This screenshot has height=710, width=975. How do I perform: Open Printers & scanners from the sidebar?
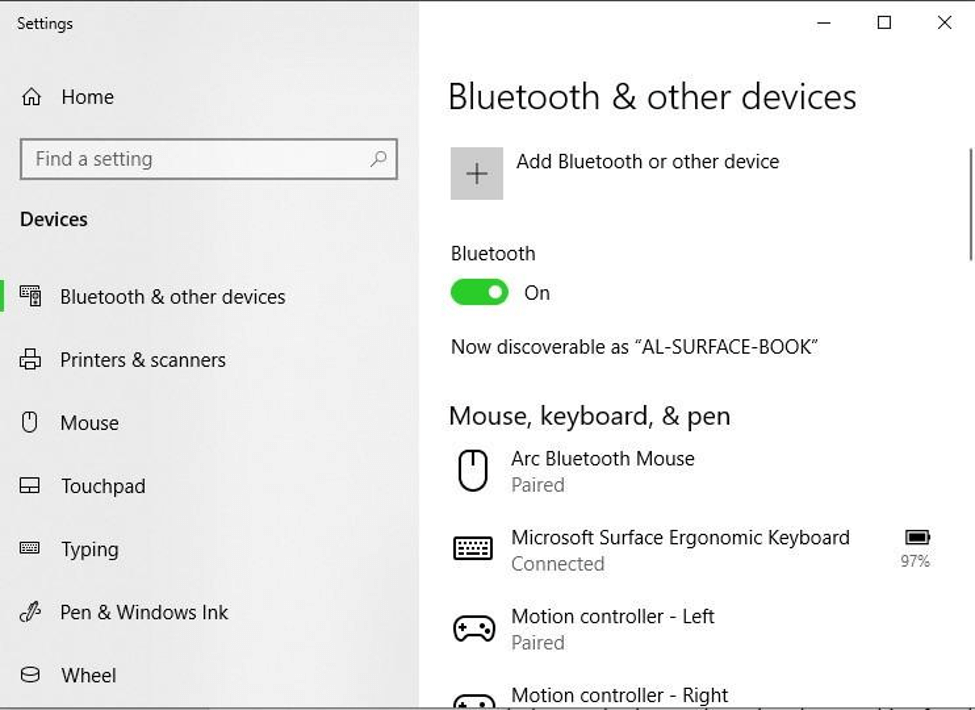pyautogui.click(x=31, y=359)
